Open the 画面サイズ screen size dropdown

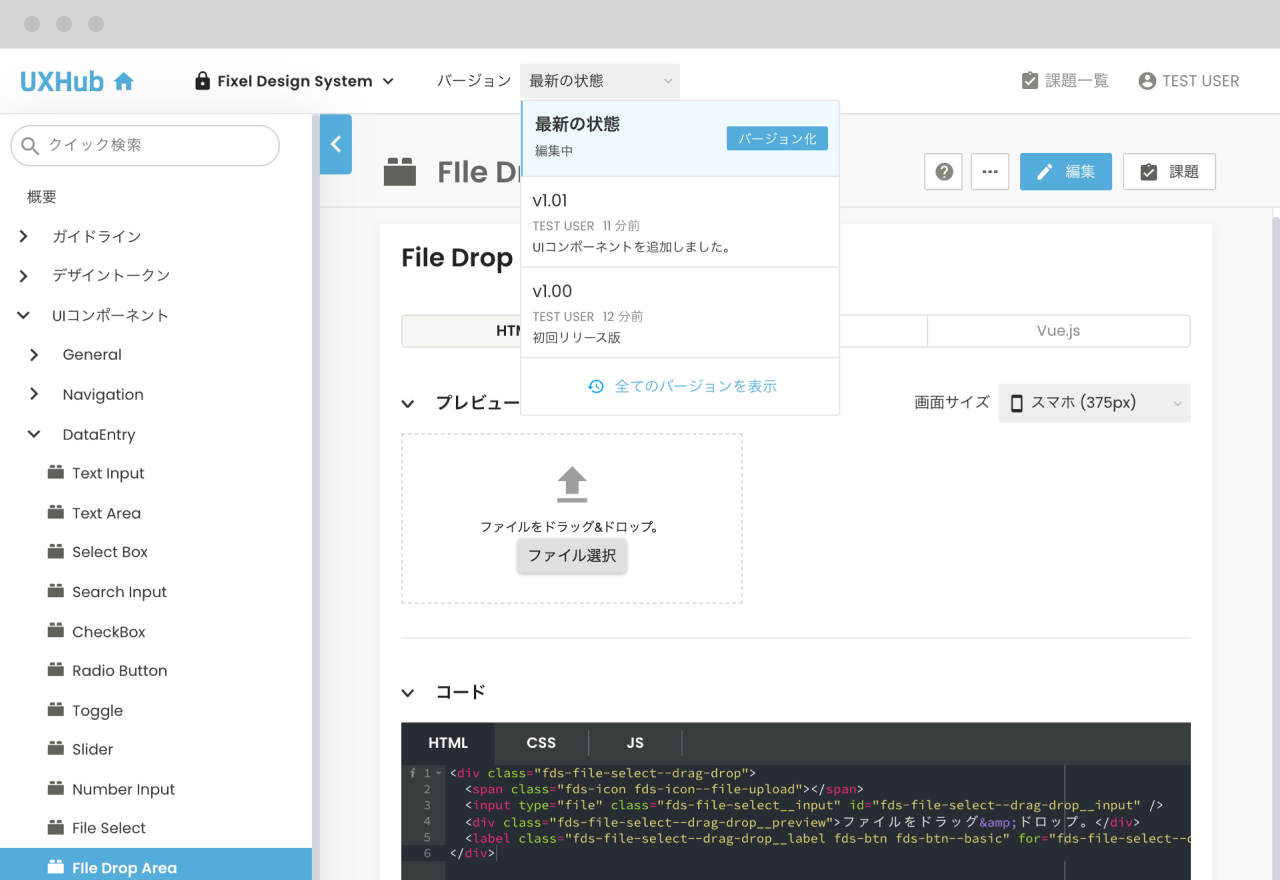tap(1094, 403)
